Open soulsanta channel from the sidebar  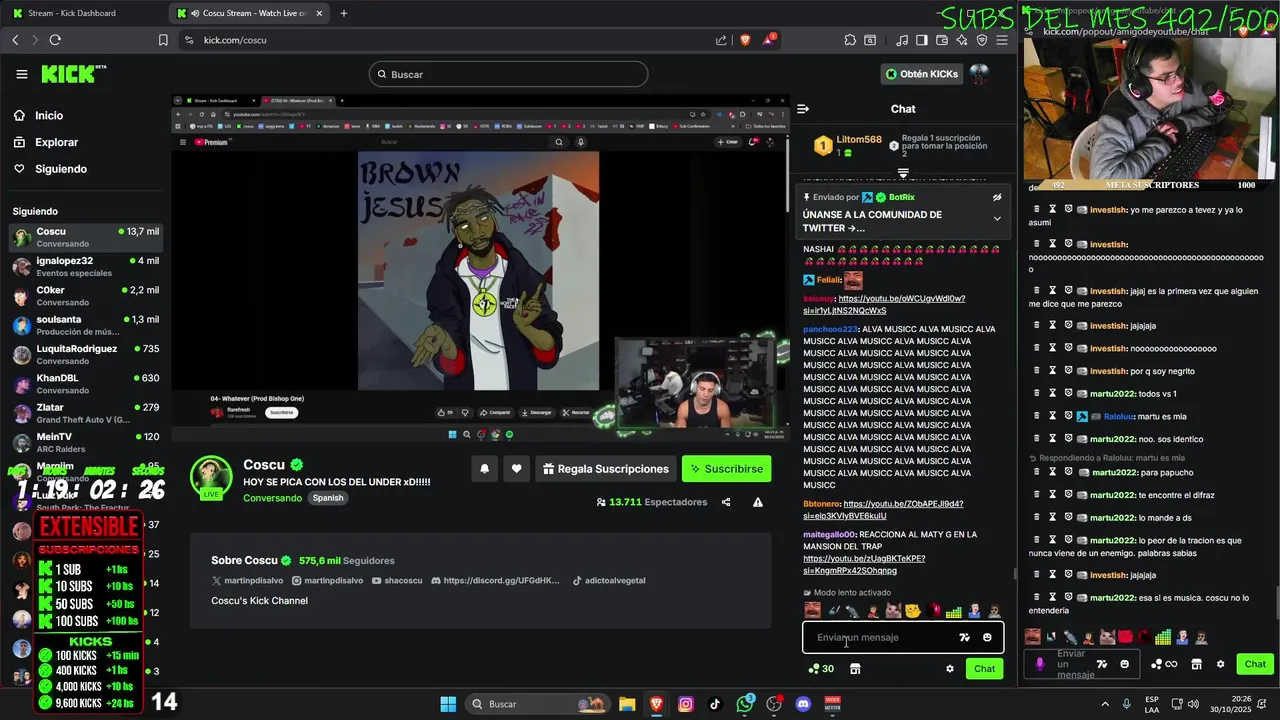tap(85, 325)
